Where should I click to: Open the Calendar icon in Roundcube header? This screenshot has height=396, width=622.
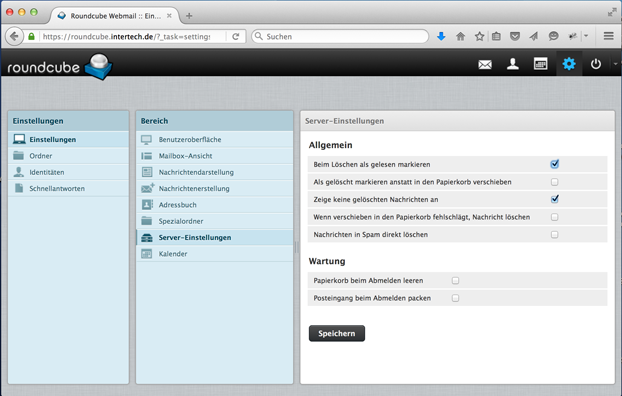point(540,63)
